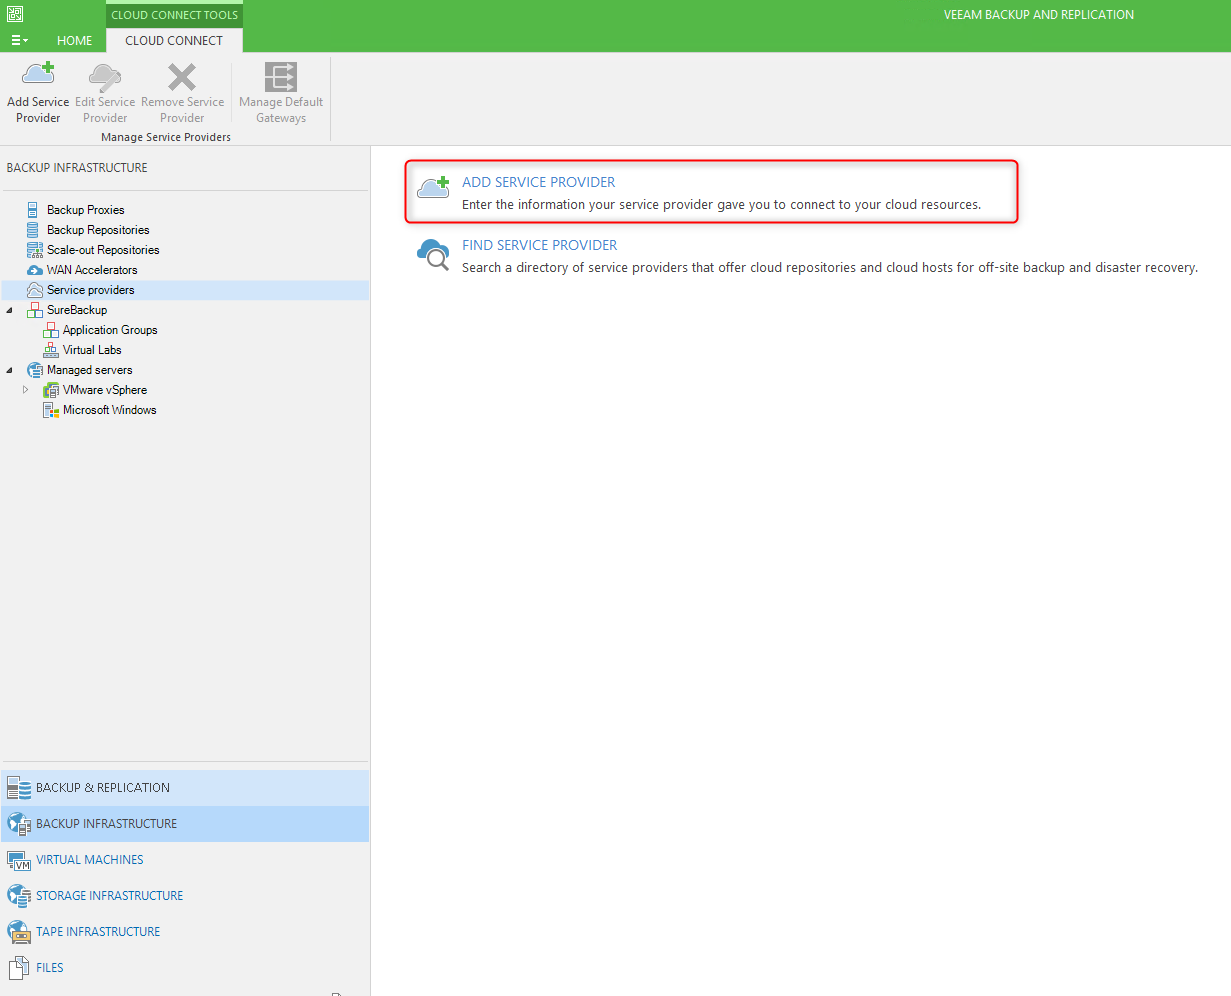Click the VMware vSphere tree icon
The width and height of the screenshot is (1231, 996).
point(51,390)
